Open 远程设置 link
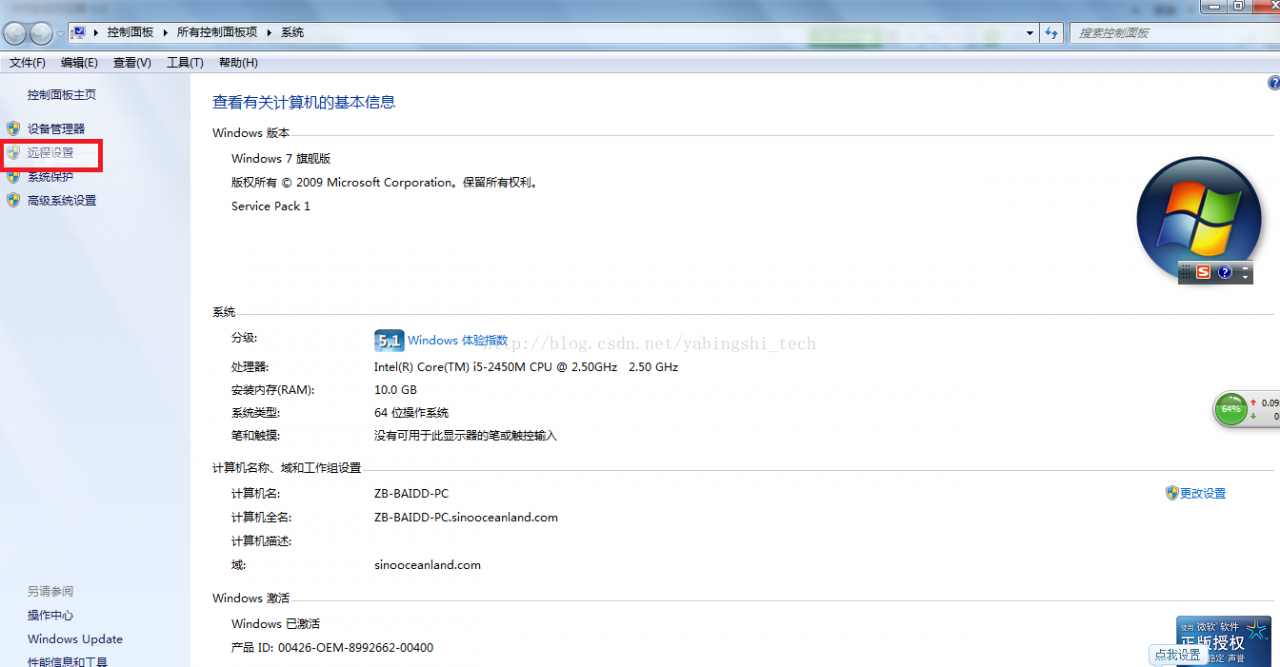1280x667 pixels. pos(50,153)
